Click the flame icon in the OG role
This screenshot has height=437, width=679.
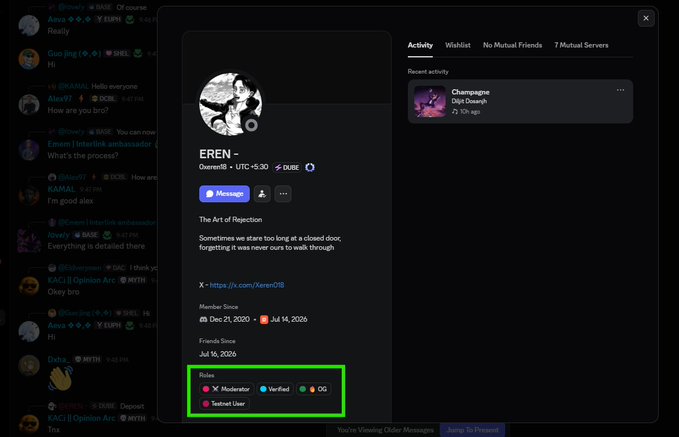[312, 389]
